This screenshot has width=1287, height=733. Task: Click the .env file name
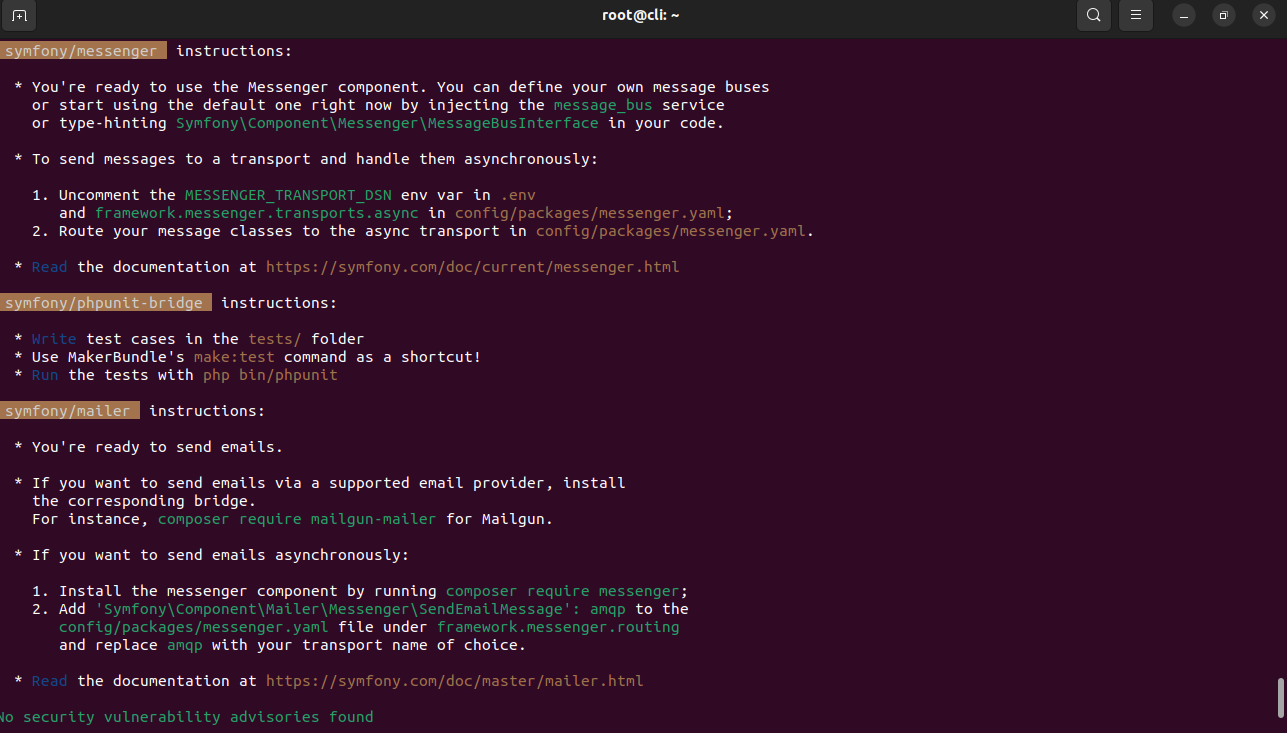click(517, 195)
